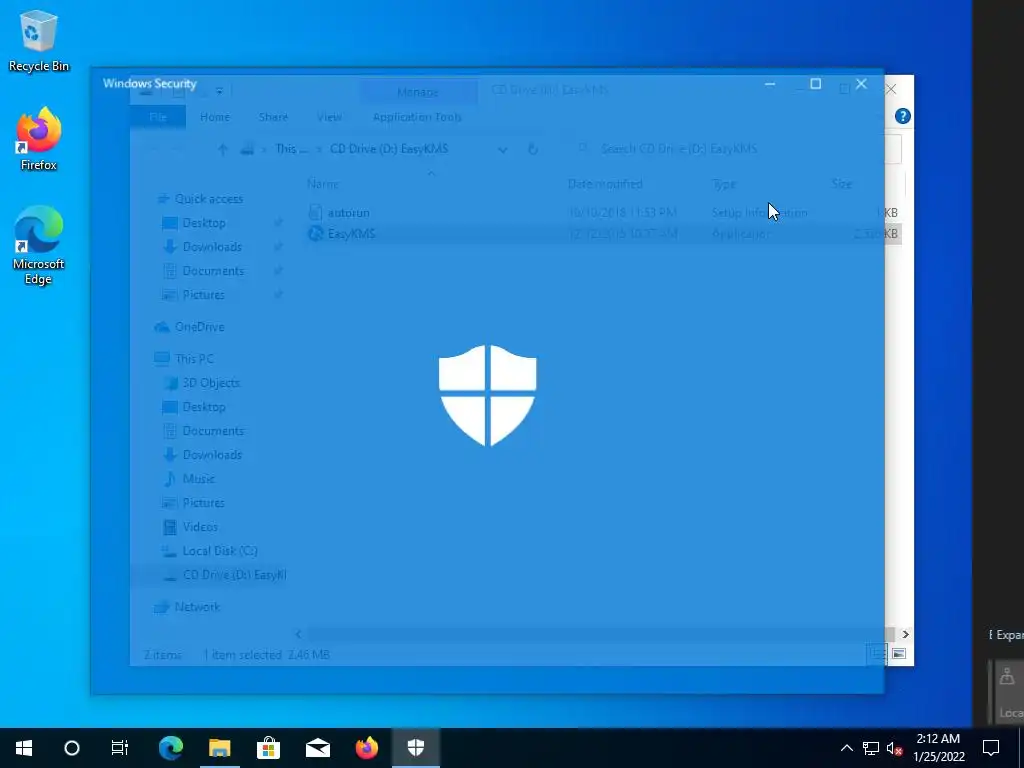Open Quick Access Toolbar customize dropdown

coord(219,91)
